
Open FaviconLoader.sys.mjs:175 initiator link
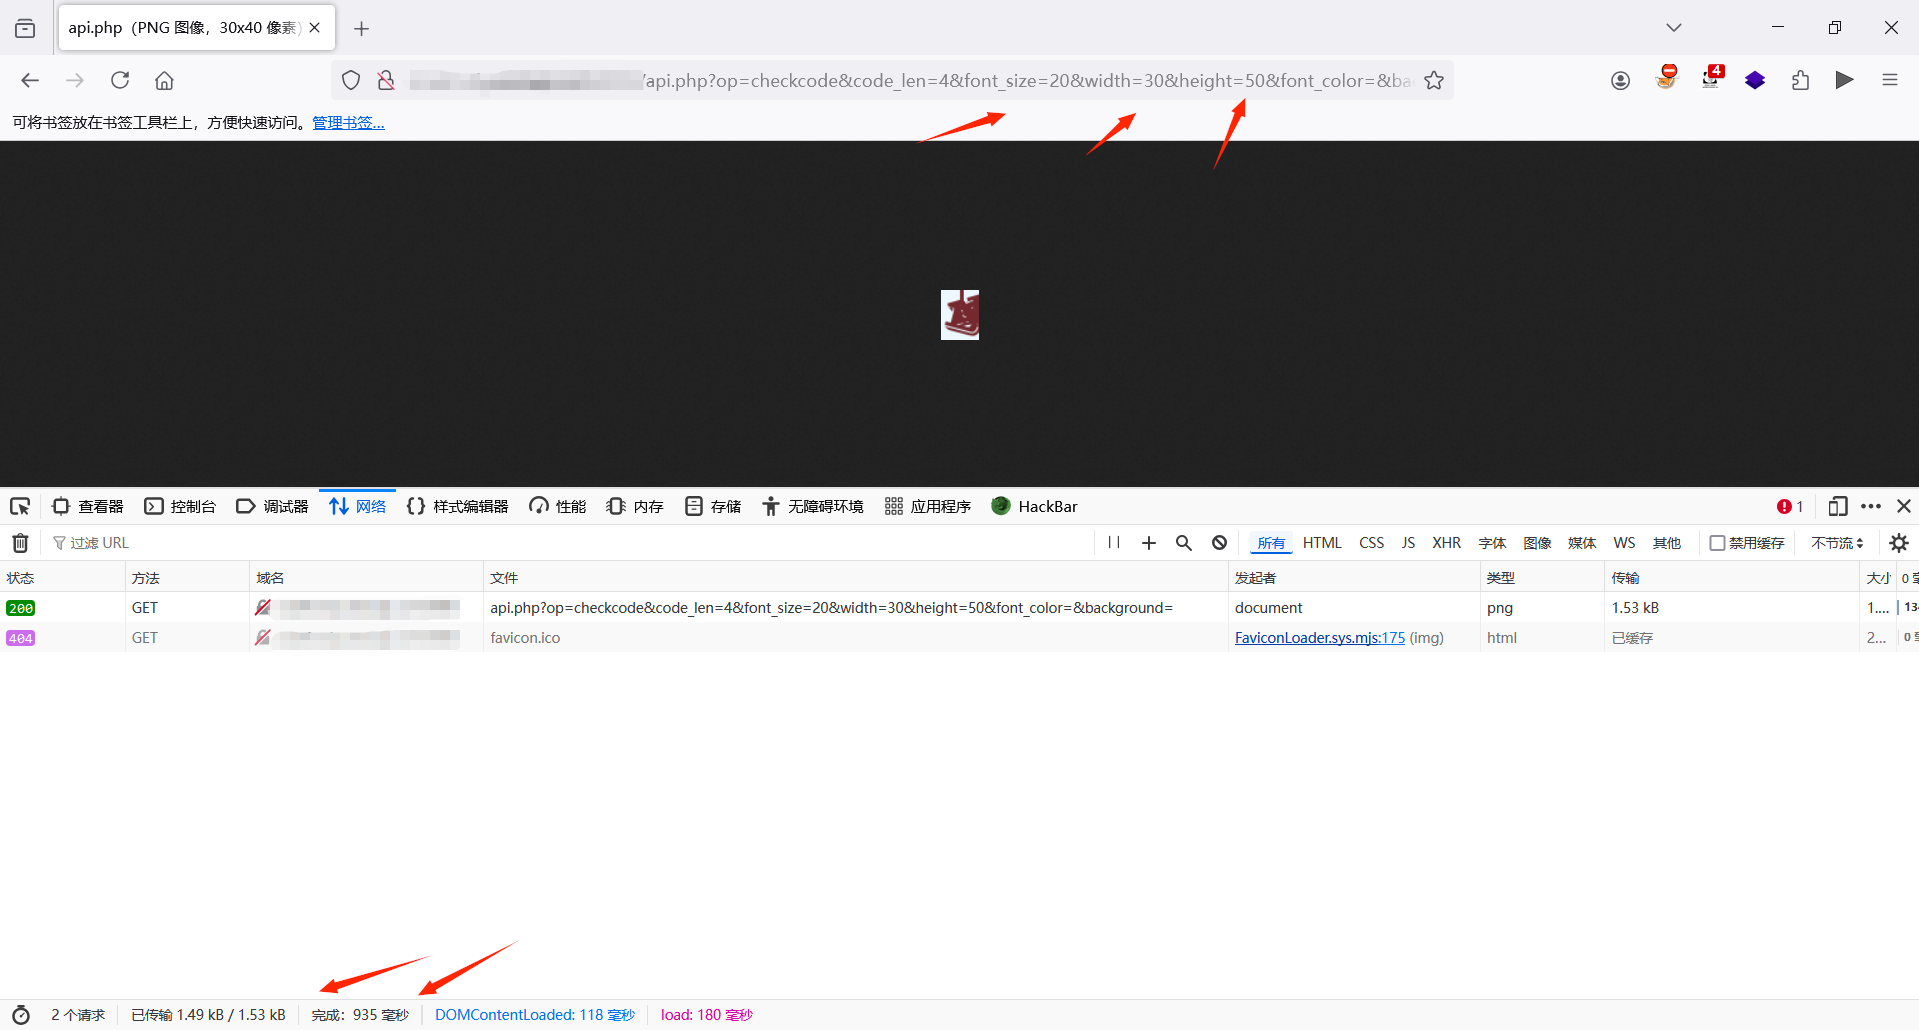[x=1319, y=638]
